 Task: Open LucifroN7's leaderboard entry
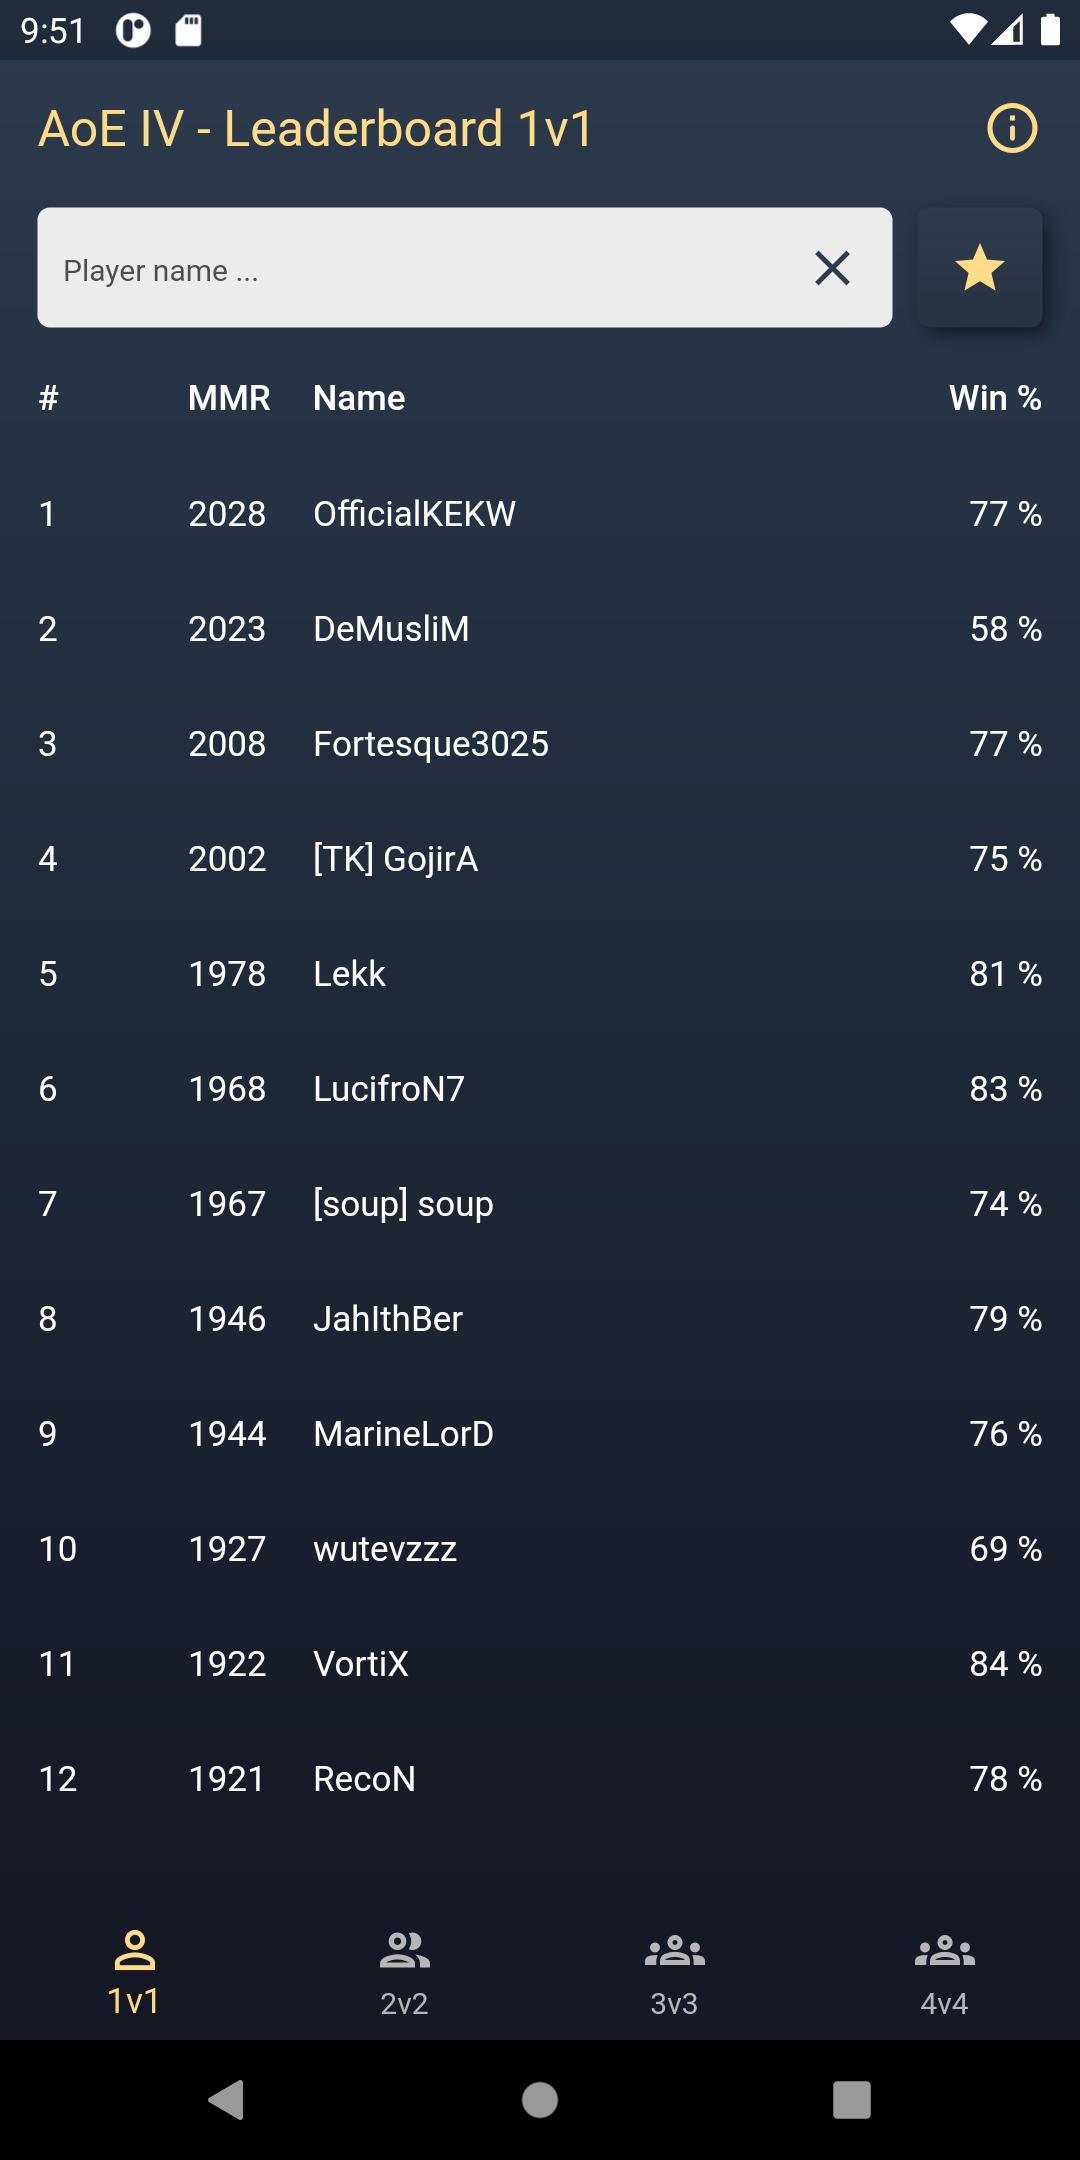(540, 1089)
